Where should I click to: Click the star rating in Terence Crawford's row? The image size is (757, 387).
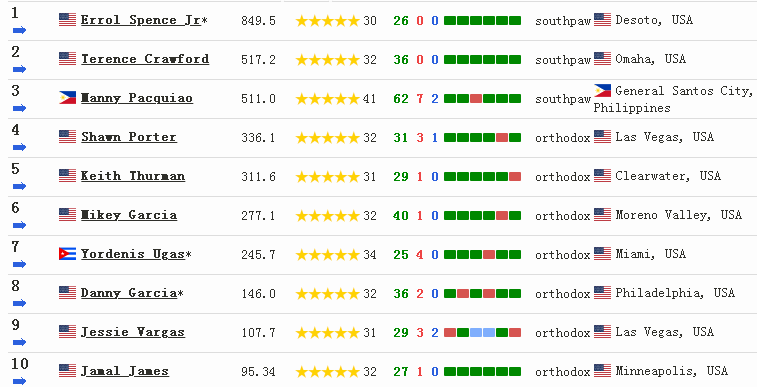(328, 60)
